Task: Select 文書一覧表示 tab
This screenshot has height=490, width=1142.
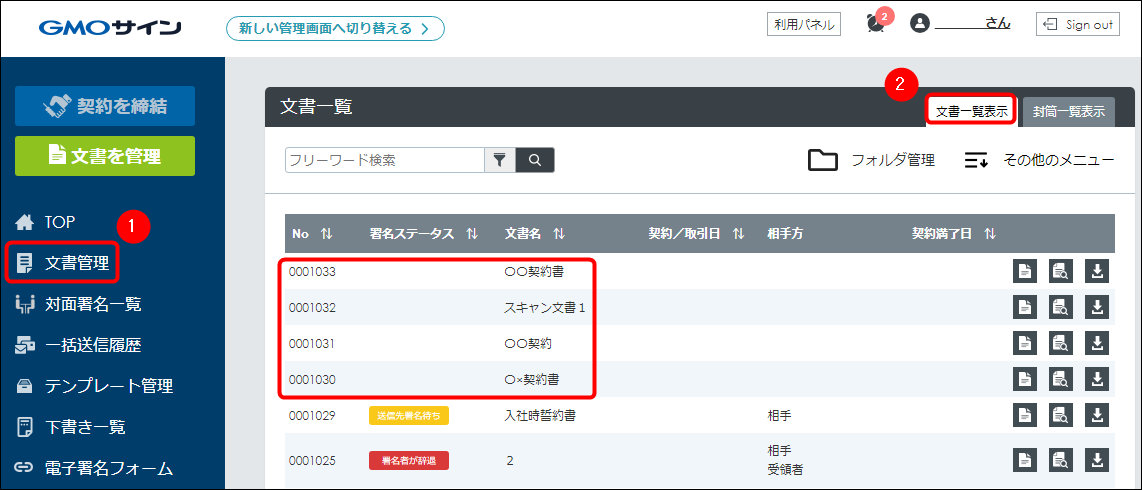Action: tap(971, 111)
